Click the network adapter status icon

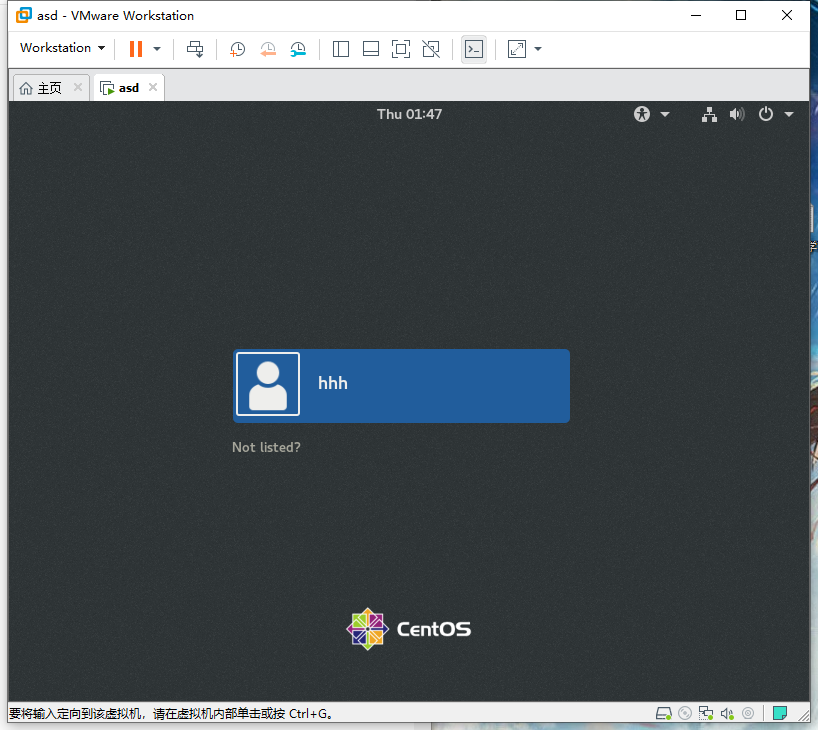[706, 713]
